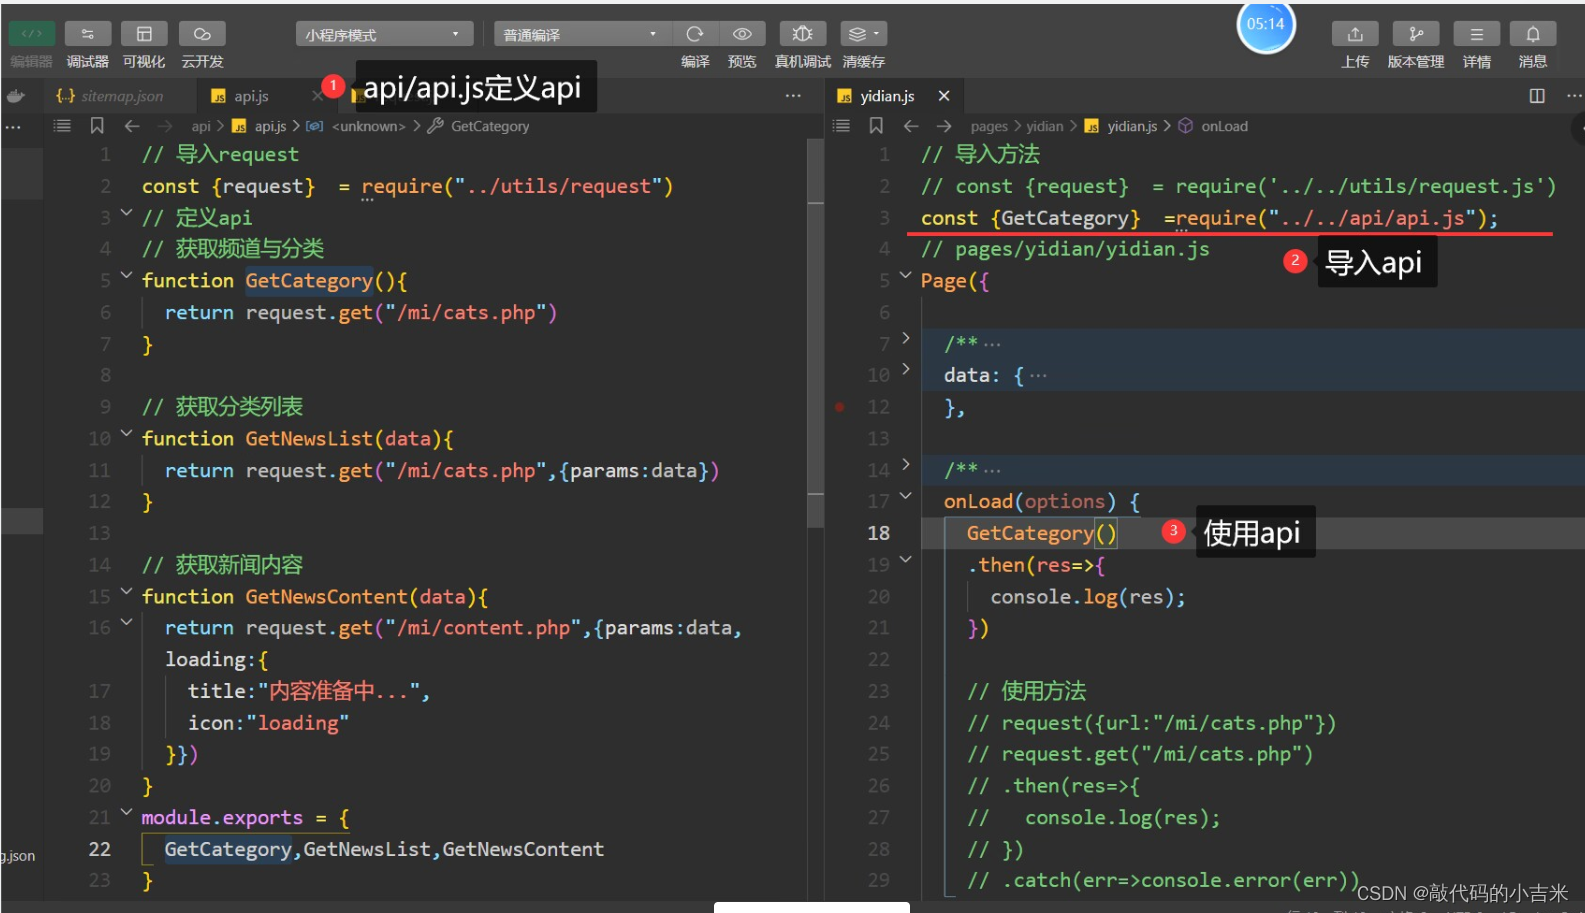Expand the folded /** comment on line 14

(x=905, y=464)
